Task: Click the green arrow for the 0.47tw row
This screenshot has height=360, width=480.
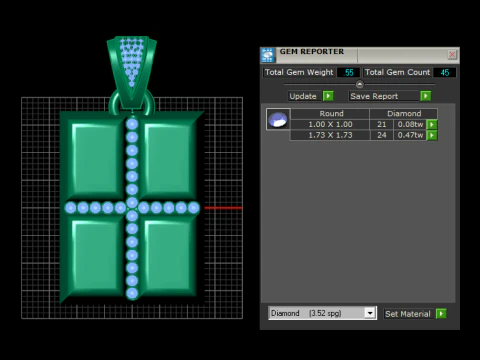Action: pyautogui.click(x=432, y=135)
